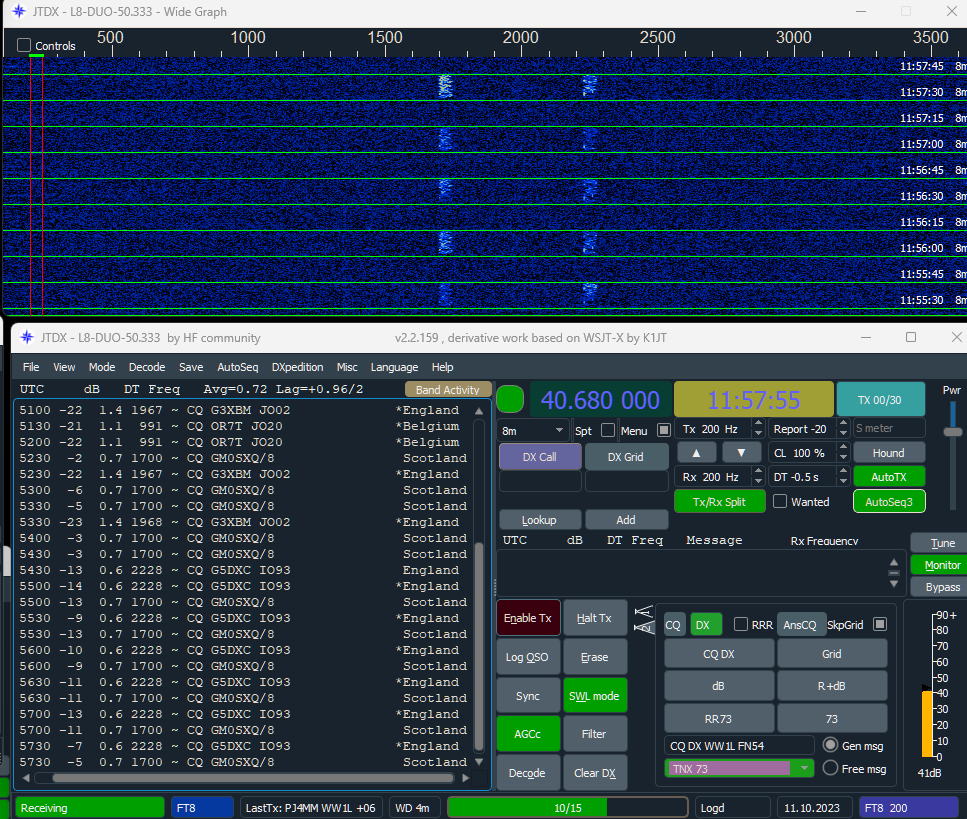Adjust the CL 100 % spinner
Screen dimensions: 967x819
[x=843, y=453]
